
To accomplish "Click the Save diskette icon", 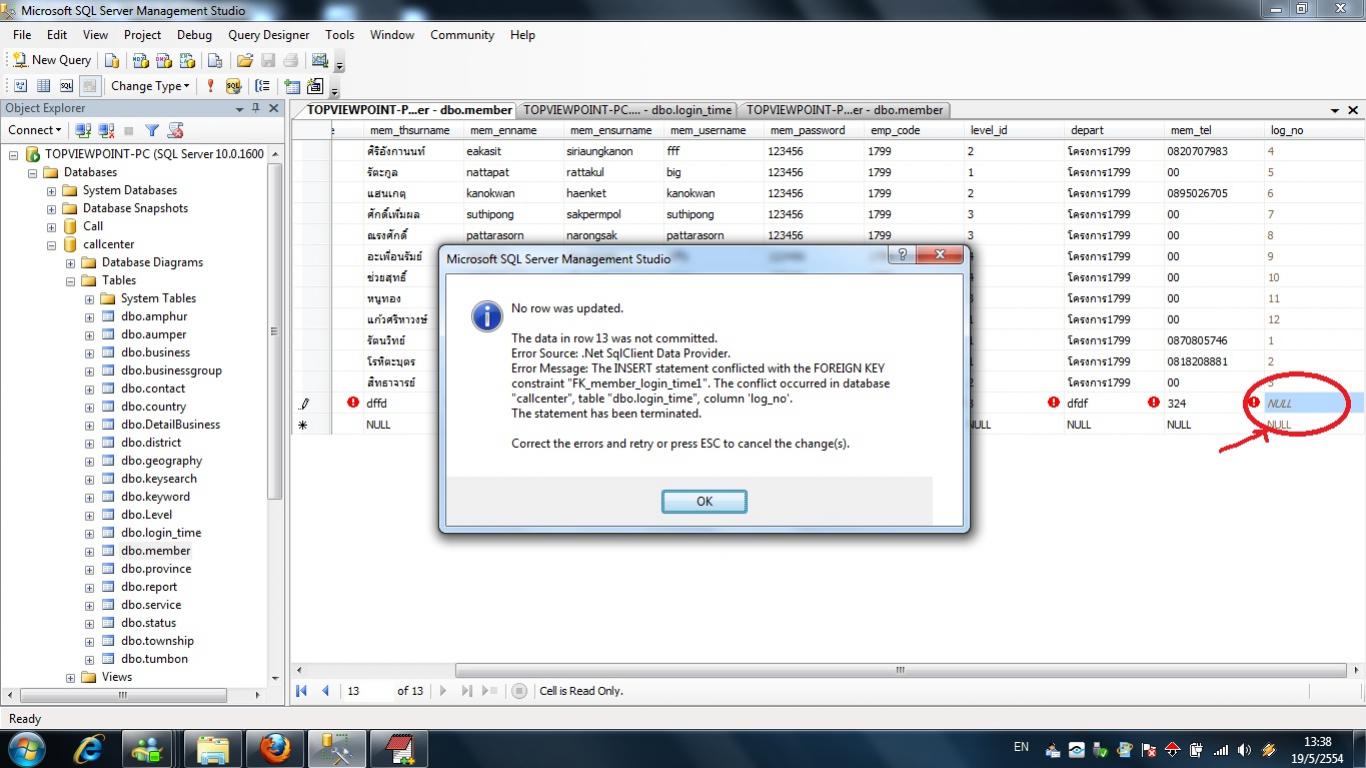I will pyautogui.click(x=268, y=60).
